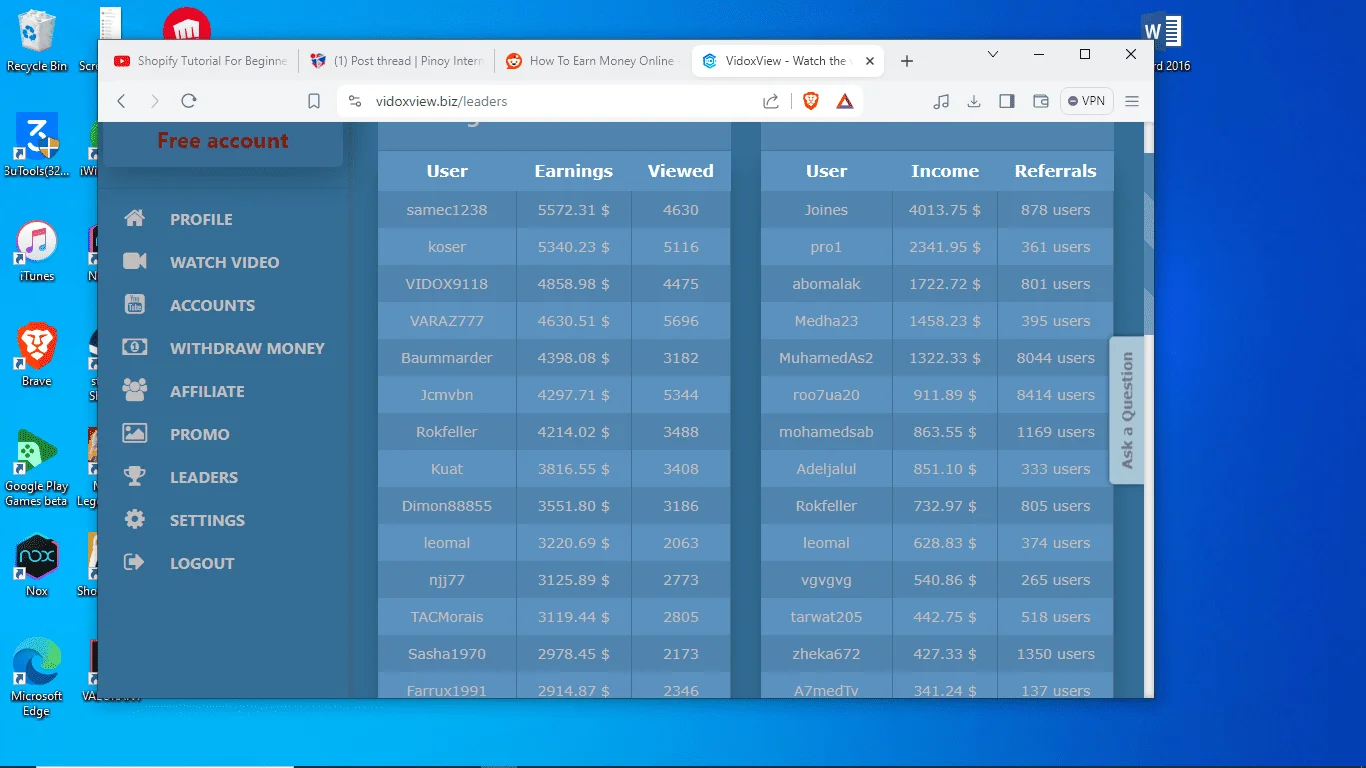Open the downloads icon in toolbar
The image size is (1366, 768).
[974, 101]
